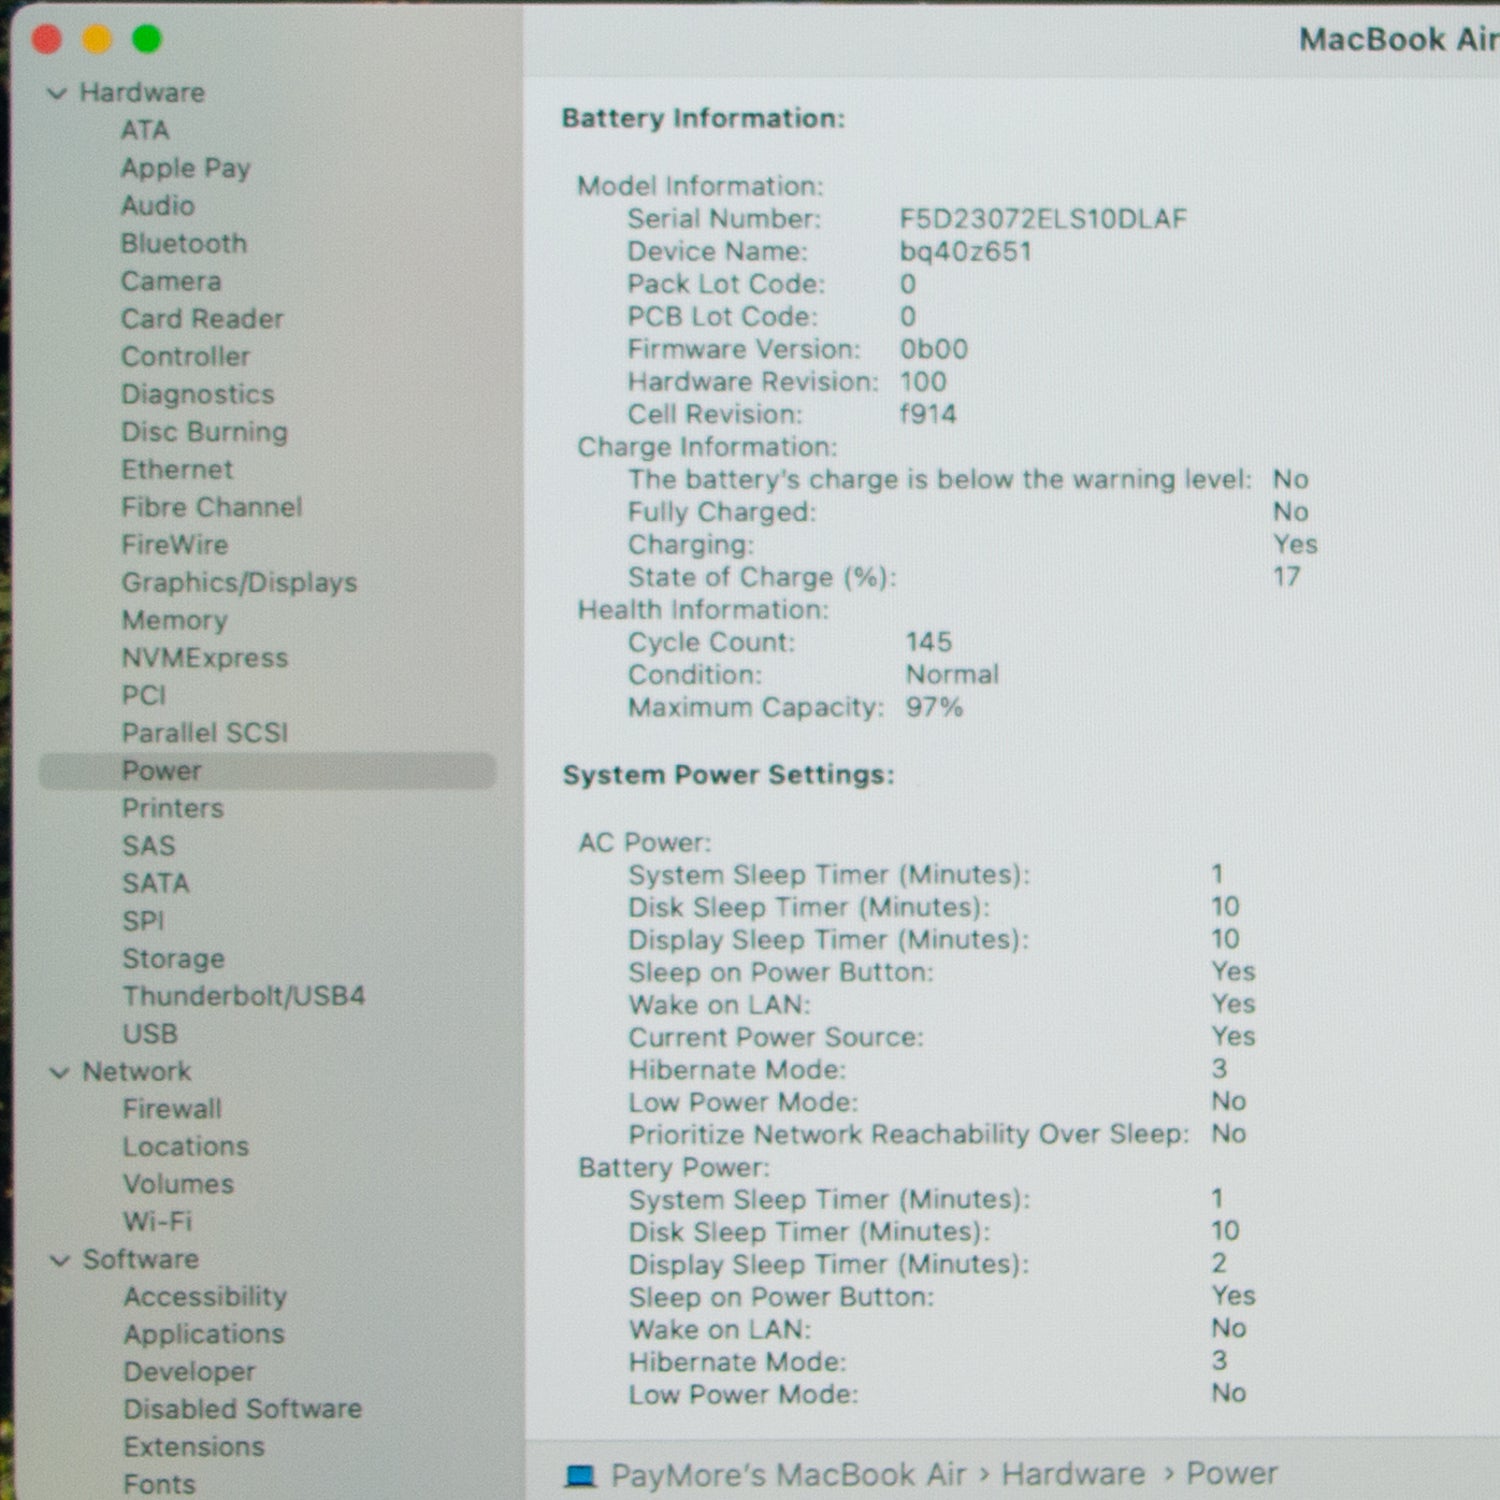Select Applications under Software
Image resolution: width=1500 pixels, height=1500 pixels.
point(204,1334)
